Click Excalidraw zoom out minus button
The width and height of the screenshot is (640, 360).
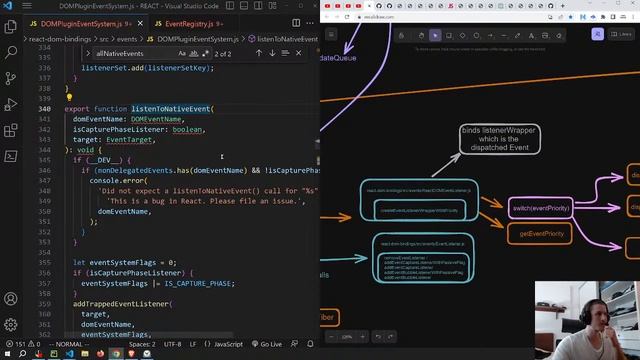pyautogui.click(x=331, y=337)
